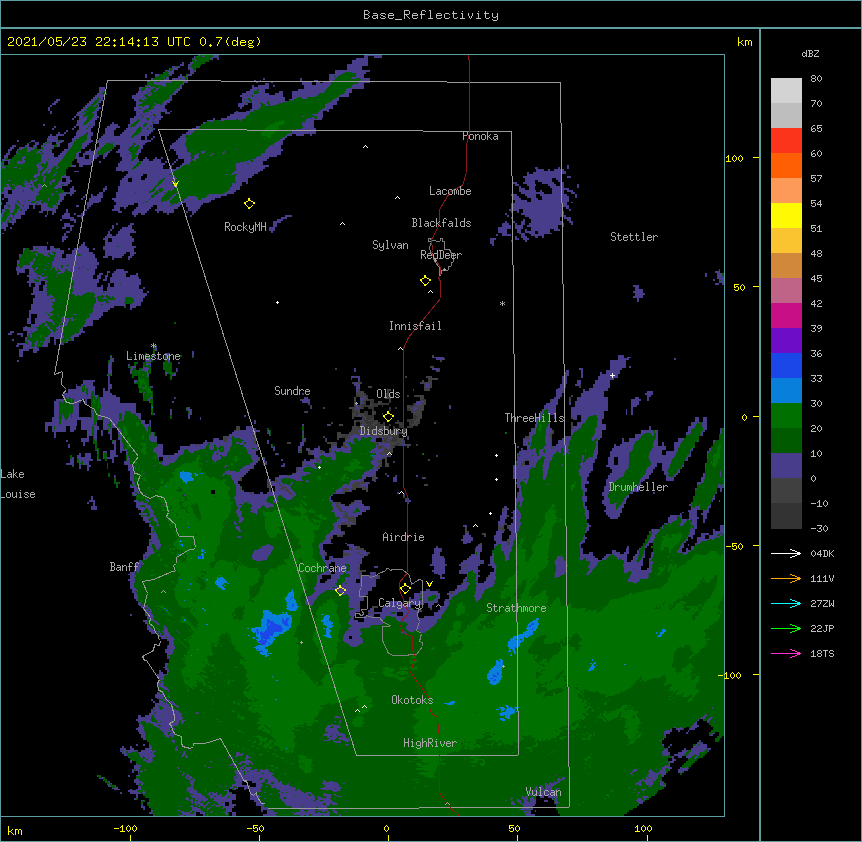Click the Okotoks town label
Image resolution: width=862 pixels, height=842 pixels.
412,700
